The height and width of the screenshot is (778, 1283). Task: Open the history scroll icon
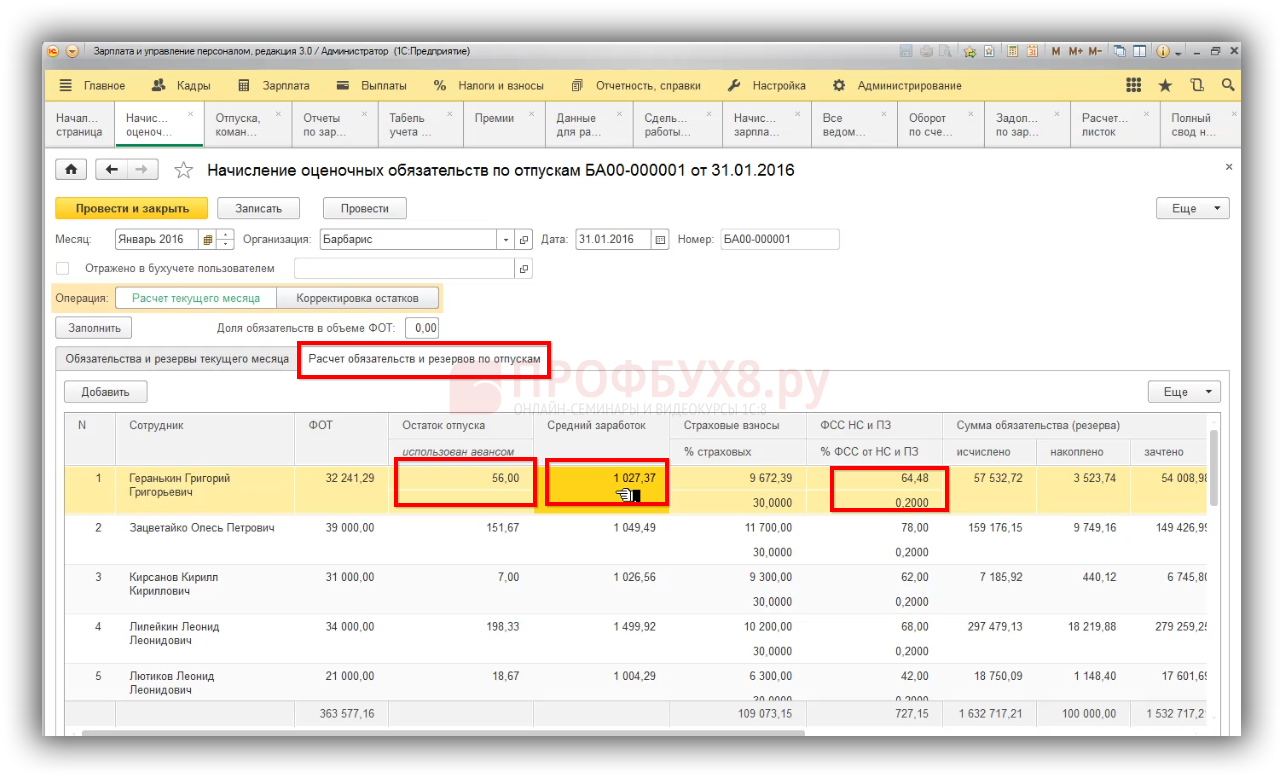click(x=1197, y=86)
